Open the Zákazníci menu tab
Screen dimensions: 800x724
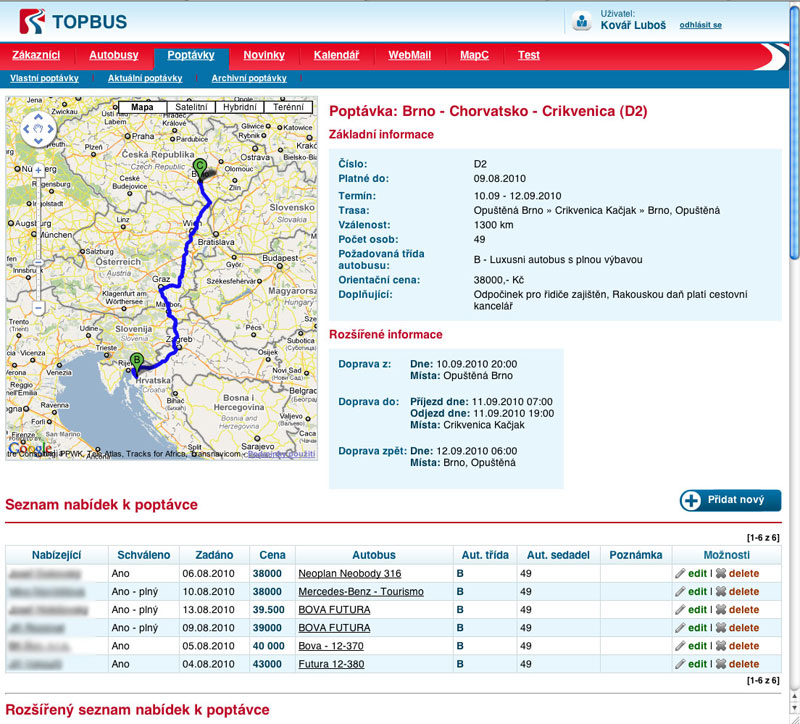[x=36, y=55]
